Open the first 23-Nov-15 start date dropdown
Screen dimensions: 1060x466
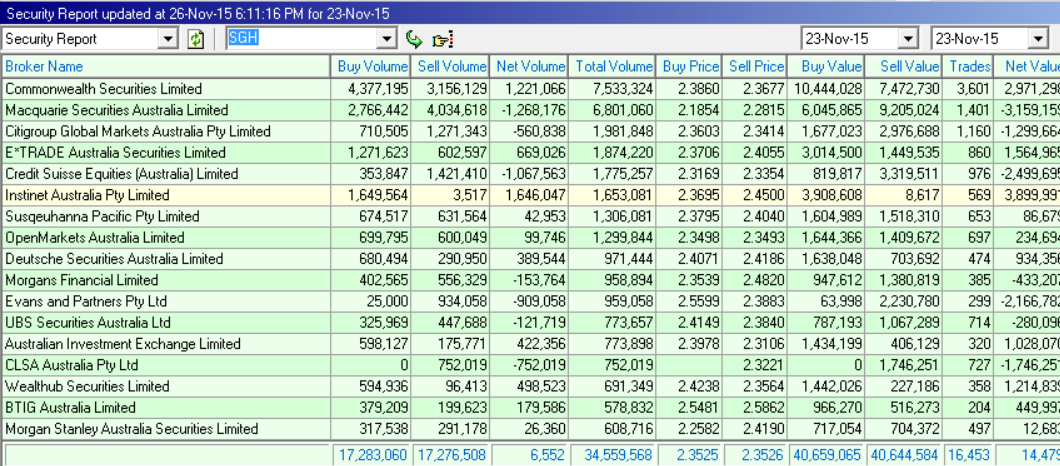(x=908, y=39)
